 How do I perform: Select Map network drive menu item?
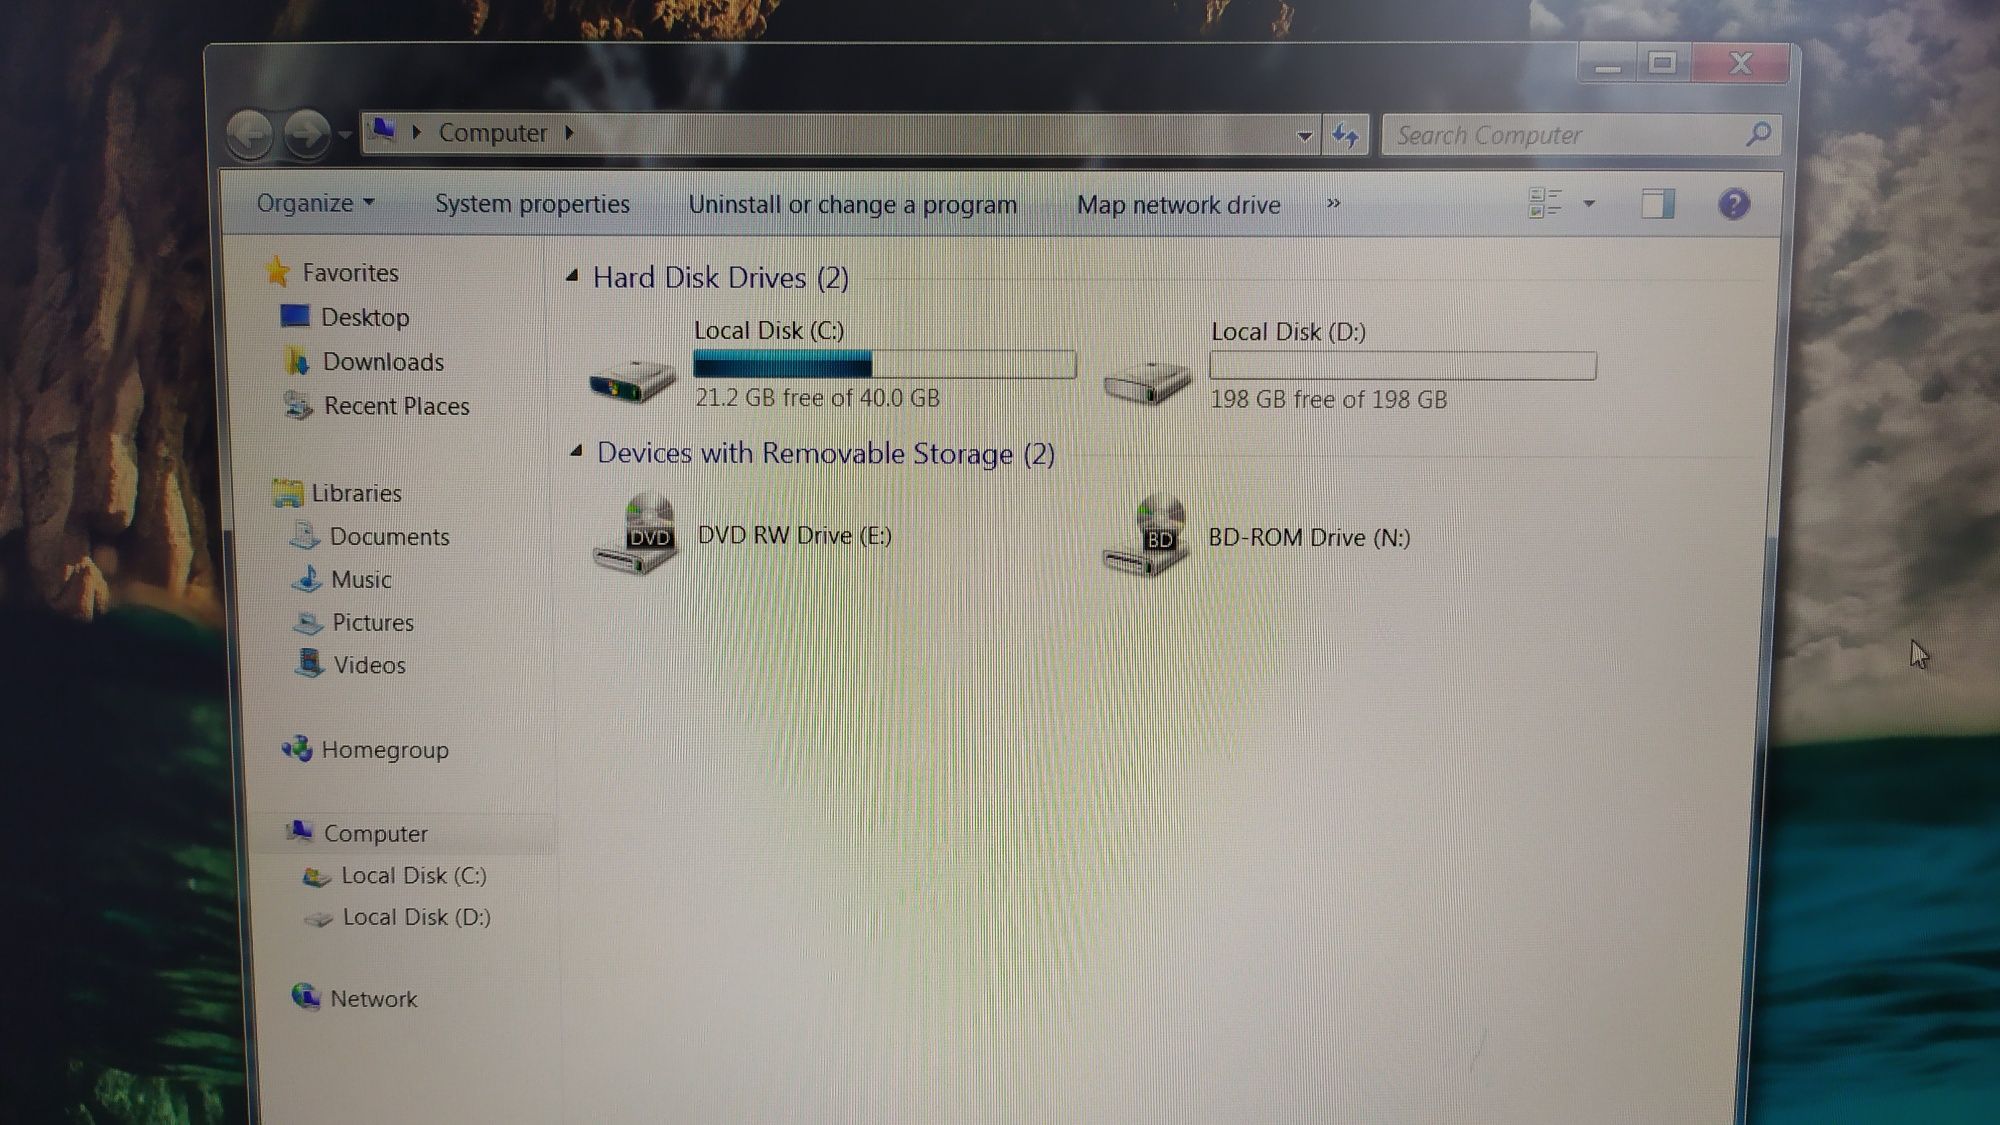[x=1180, y=203]
